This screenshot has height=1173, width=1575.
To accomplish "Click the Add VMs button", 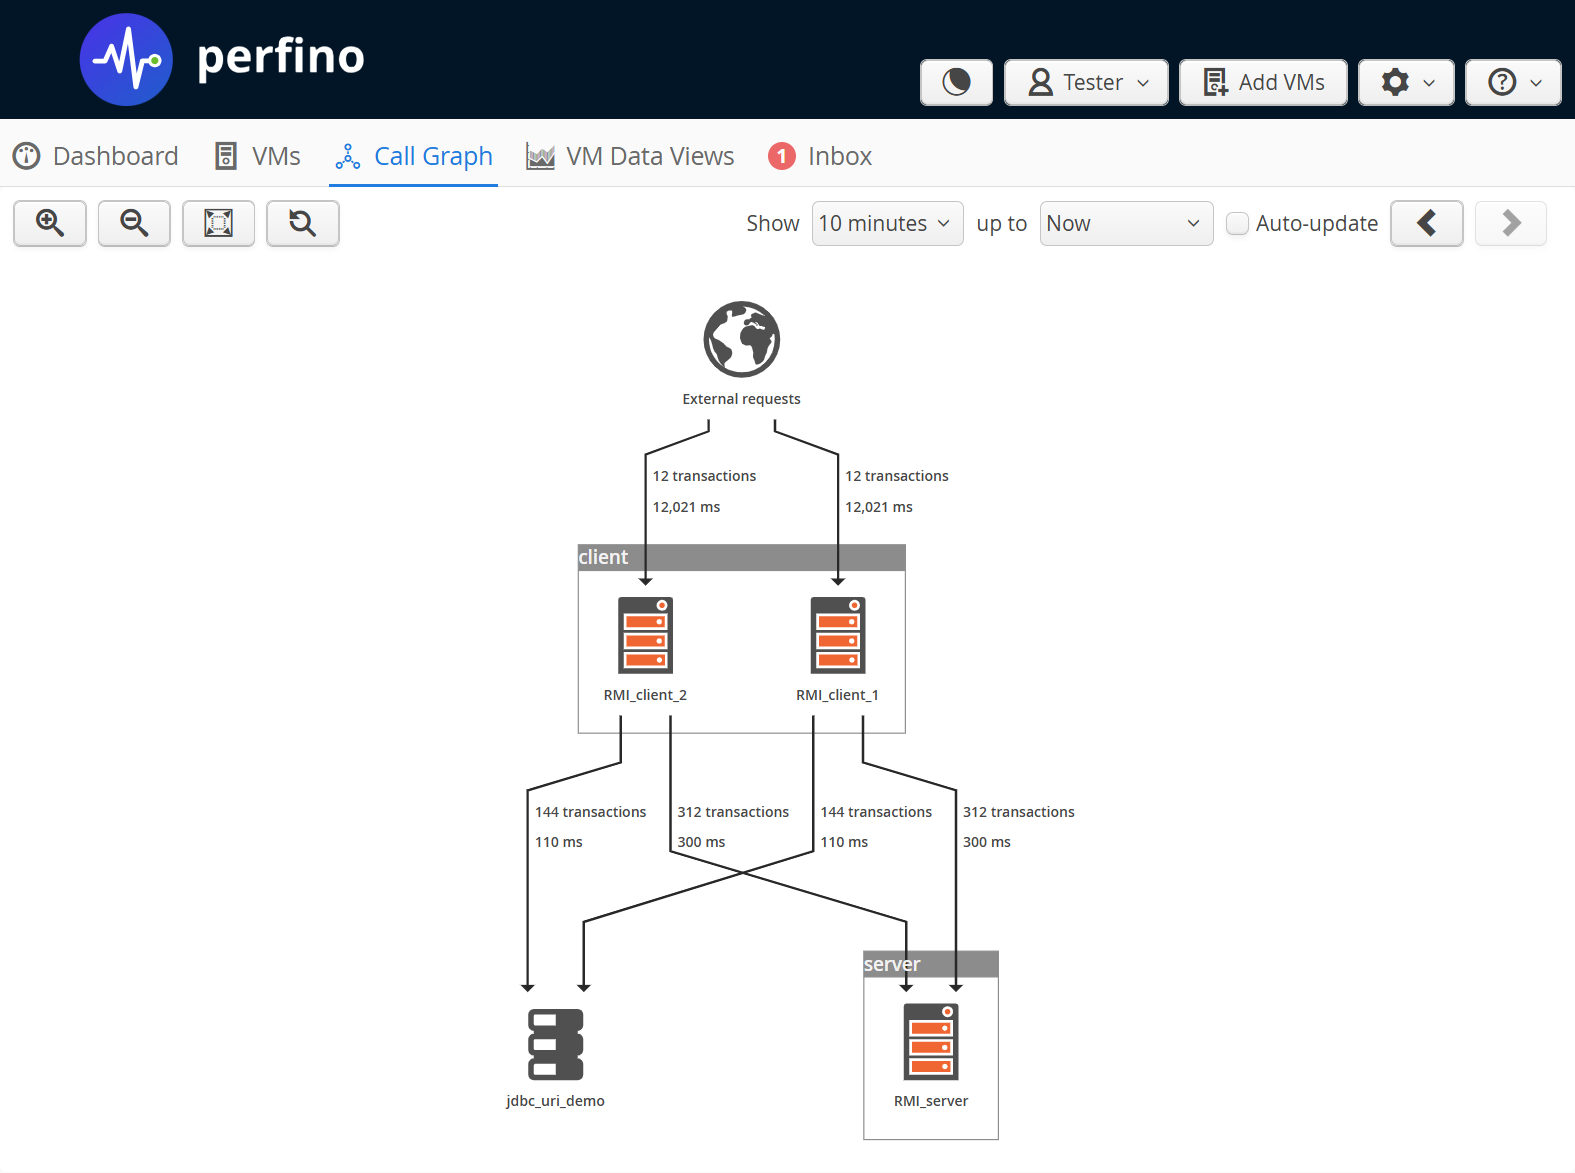I will [1263, 82].
